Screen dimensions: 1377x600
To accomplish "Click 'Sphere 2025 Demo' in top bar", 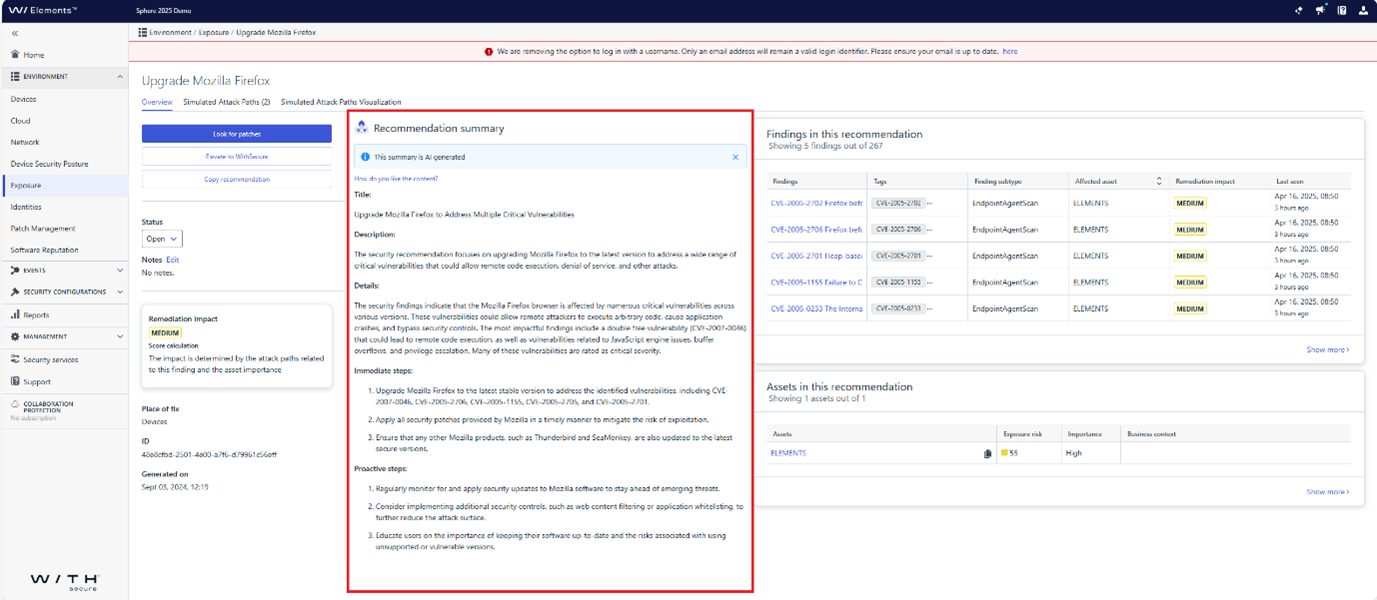I will (x=163, y=10).
